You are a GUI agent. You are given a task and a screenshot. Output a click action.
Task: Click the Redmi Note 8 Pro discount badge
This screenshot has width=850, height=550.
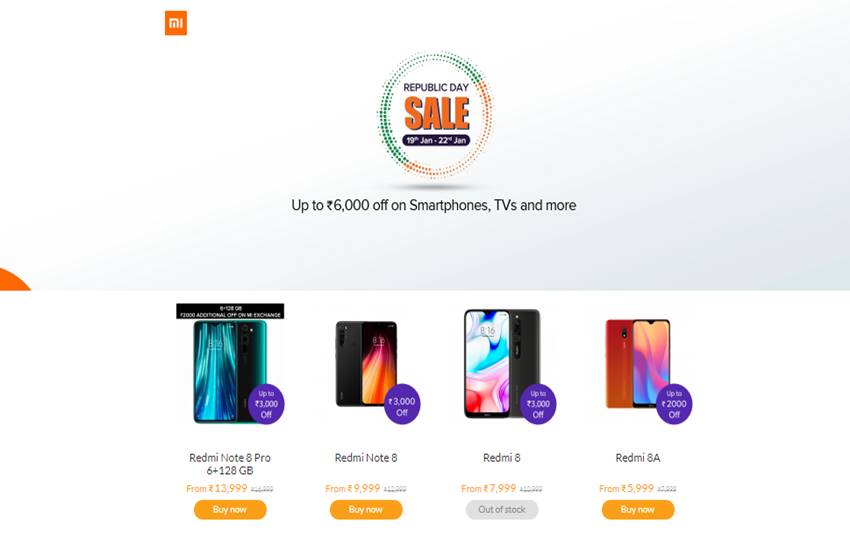(266, 404)
